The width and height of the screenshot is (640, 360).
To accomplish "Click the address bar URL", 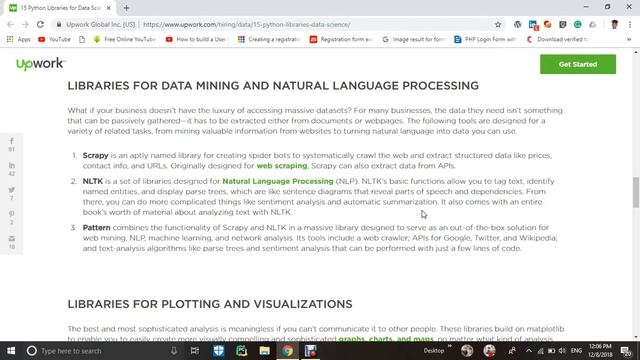I will pos(247,24).
